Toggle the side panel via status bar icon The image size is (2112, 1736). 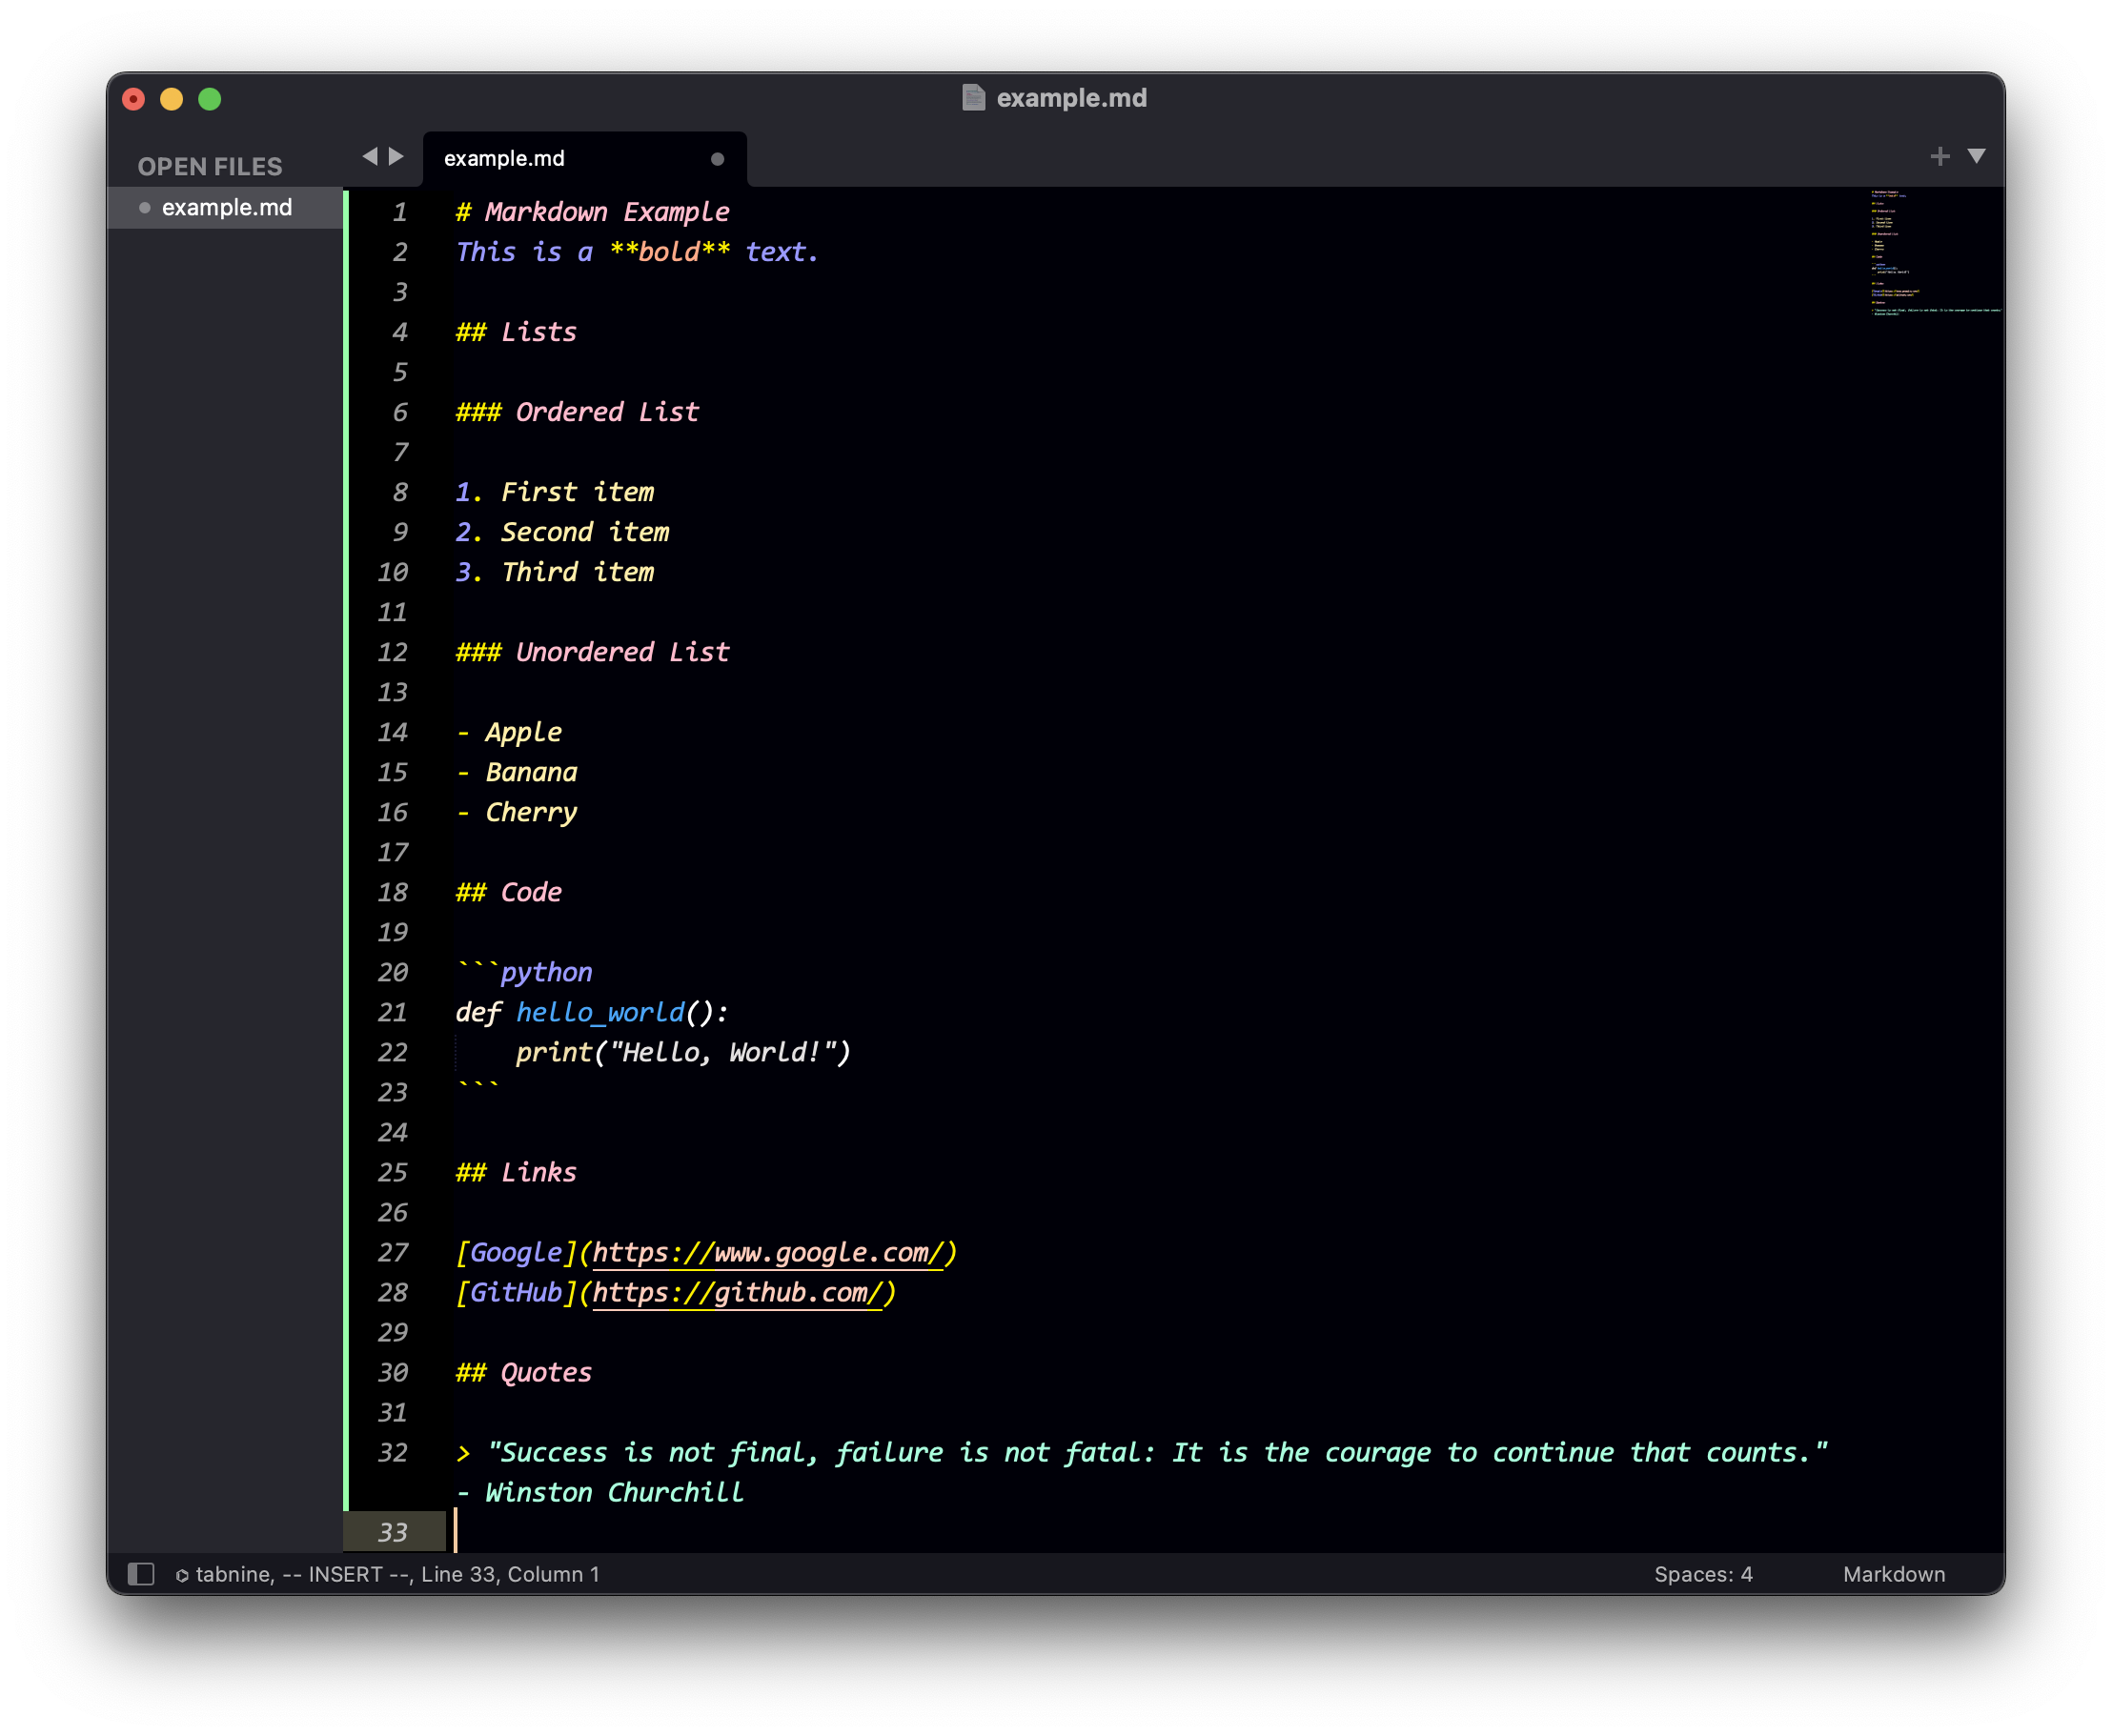(141, 1573)
